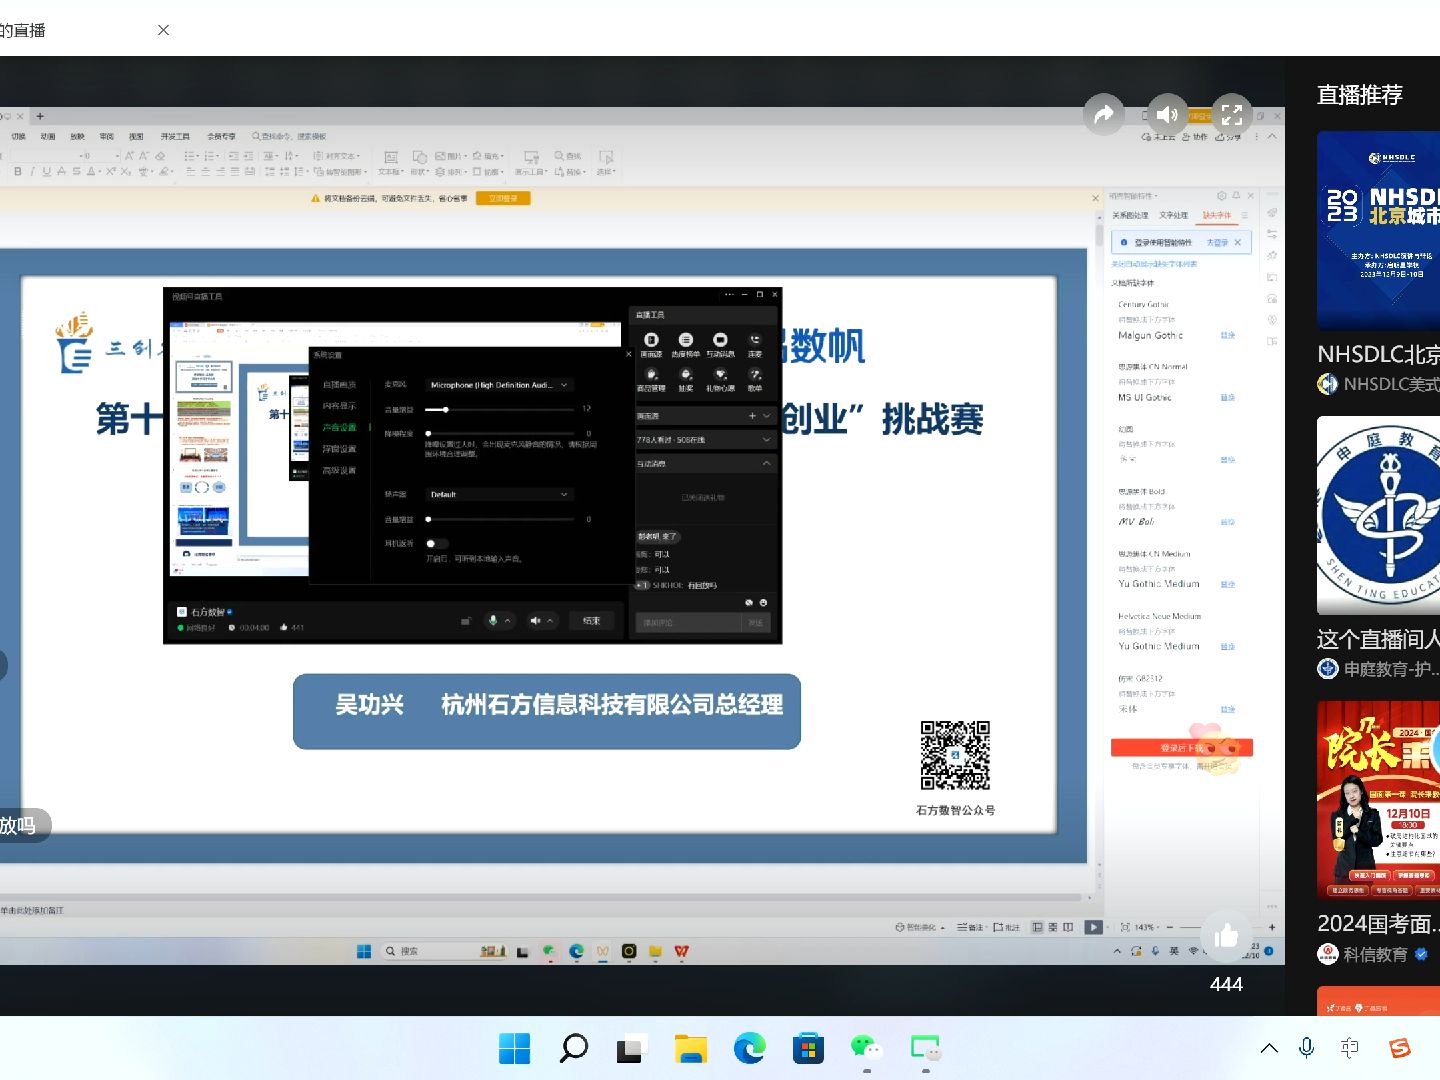
Task: Select 内容显示 in system settings
Action: 339,406
